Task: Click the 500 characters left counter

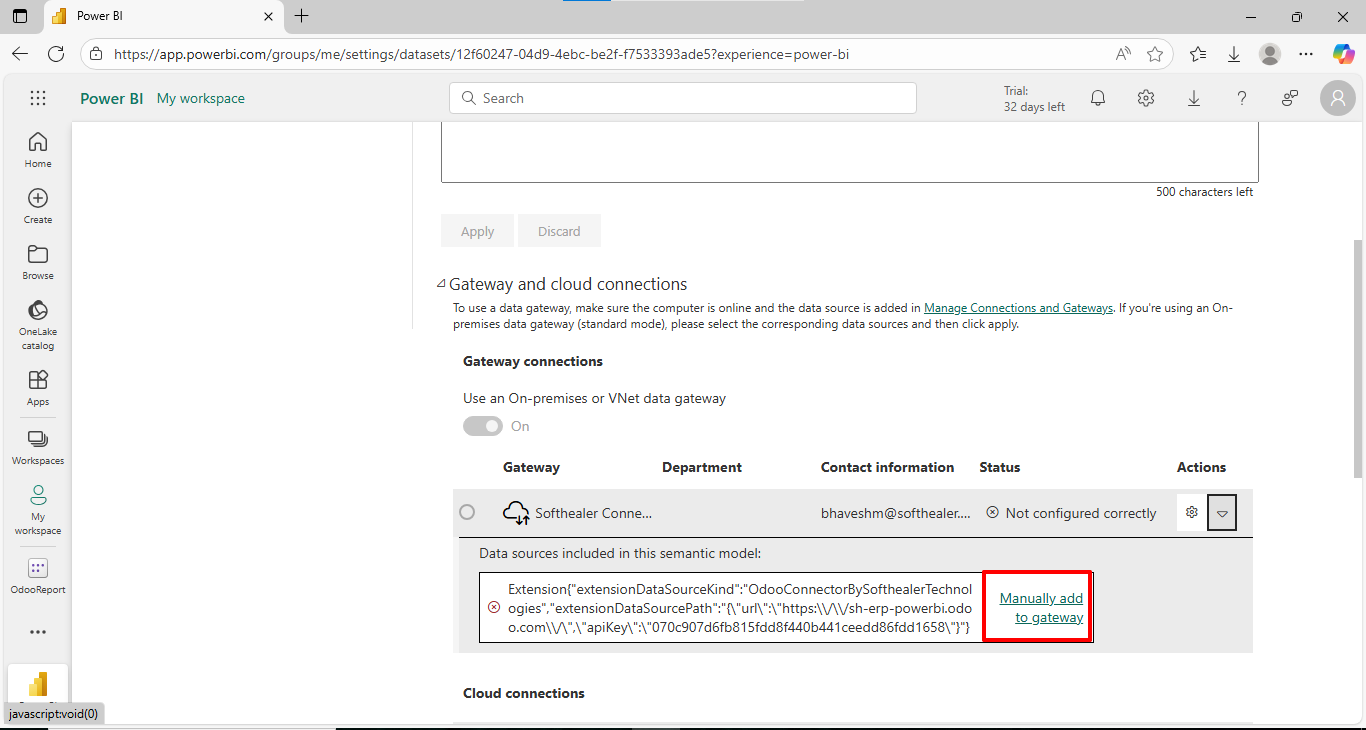Action: click(x=1204, y=192)
